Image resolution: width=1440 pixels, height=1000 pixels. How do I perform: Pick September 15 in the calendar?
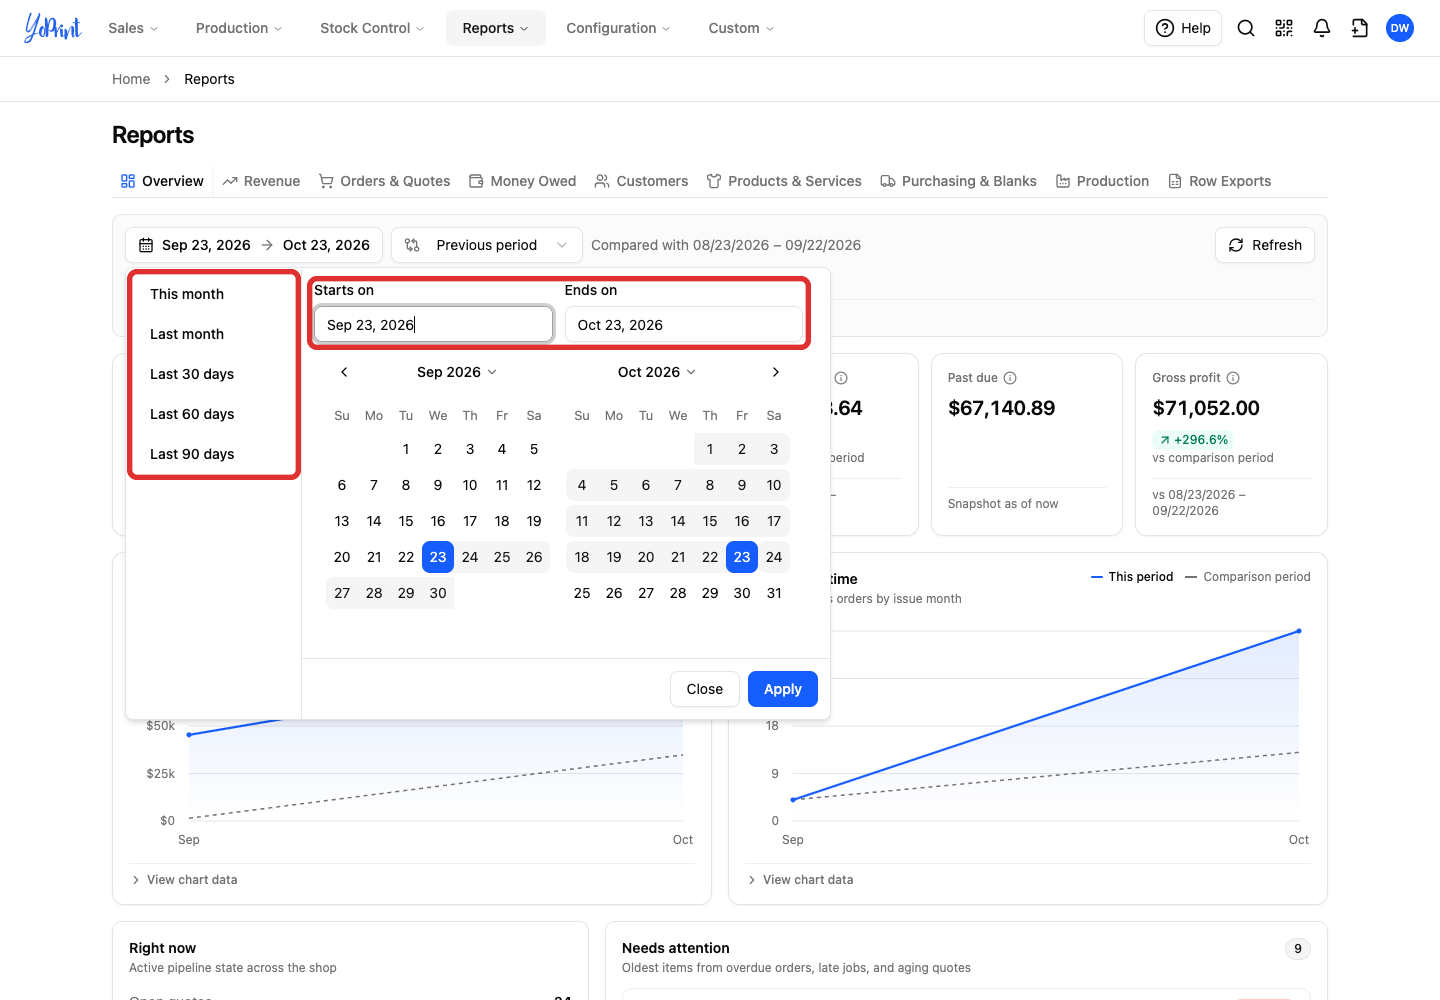click(406, 521)
